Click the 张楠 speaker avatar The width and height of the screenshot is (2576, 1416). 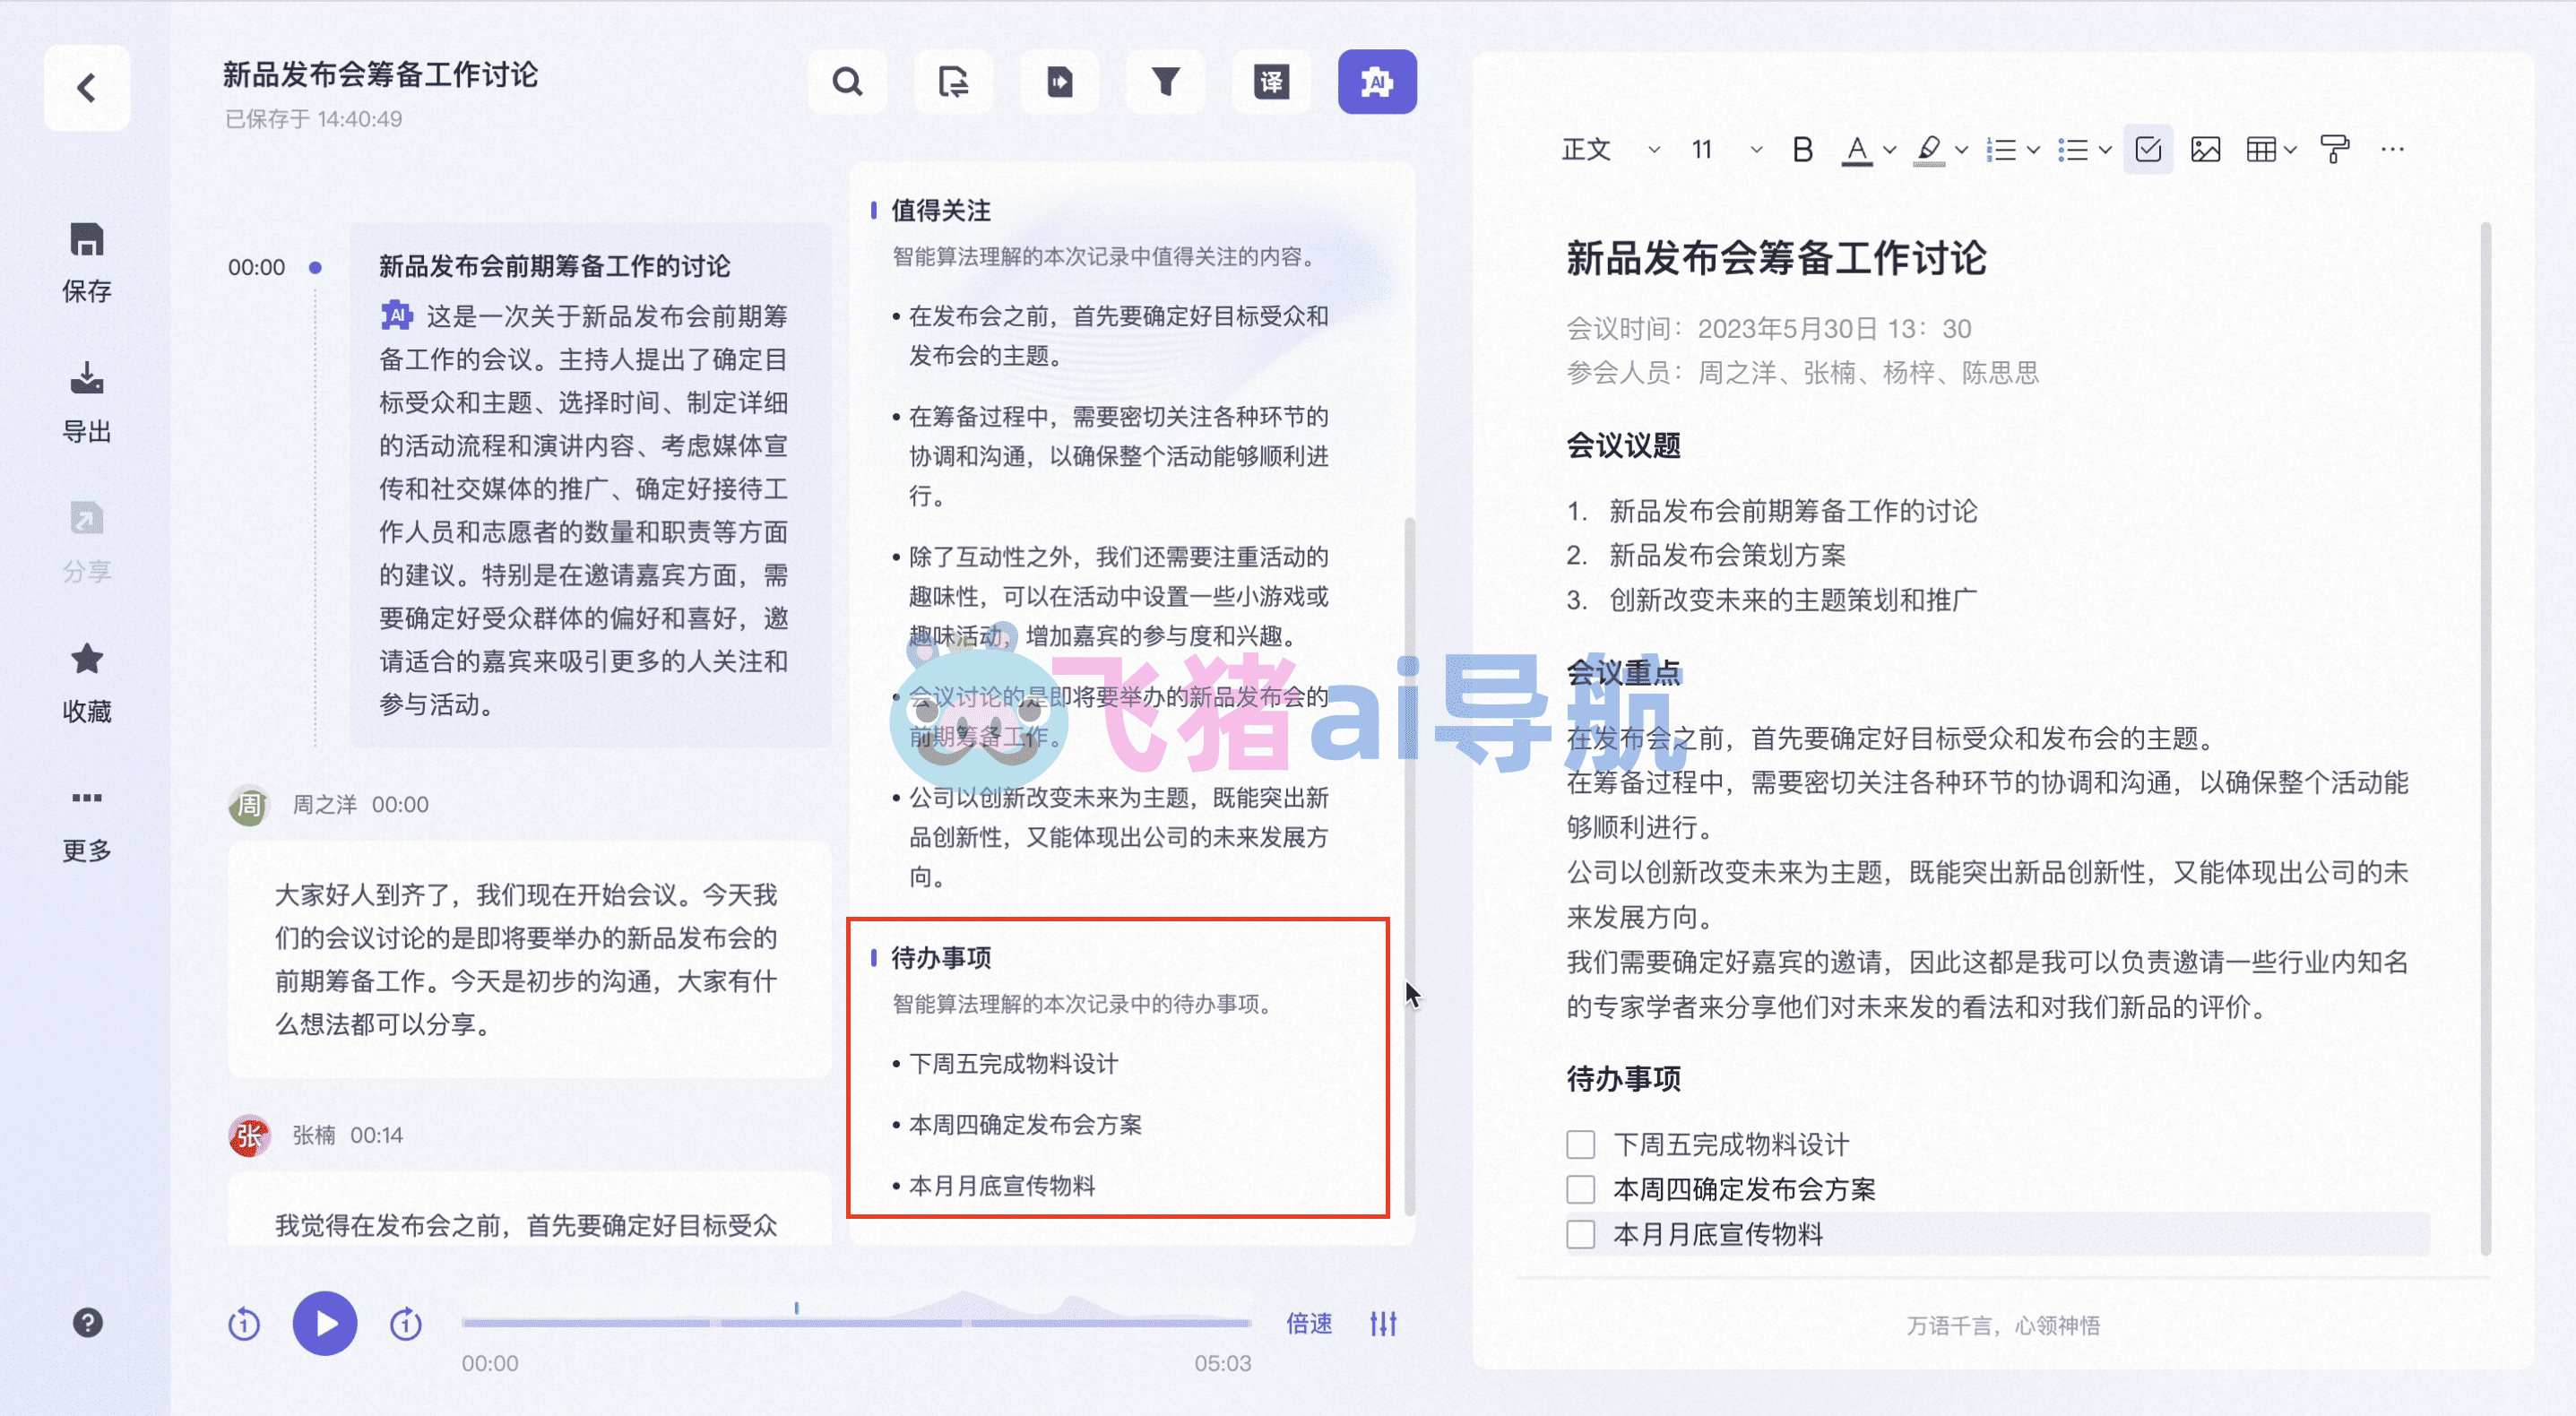pos(249,1136)
